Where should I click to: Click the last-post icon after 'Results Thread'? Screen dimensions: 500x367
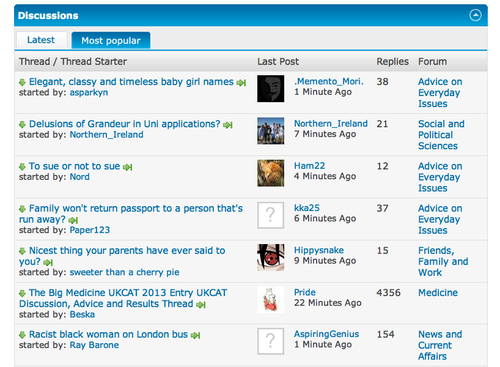[201, 305]
